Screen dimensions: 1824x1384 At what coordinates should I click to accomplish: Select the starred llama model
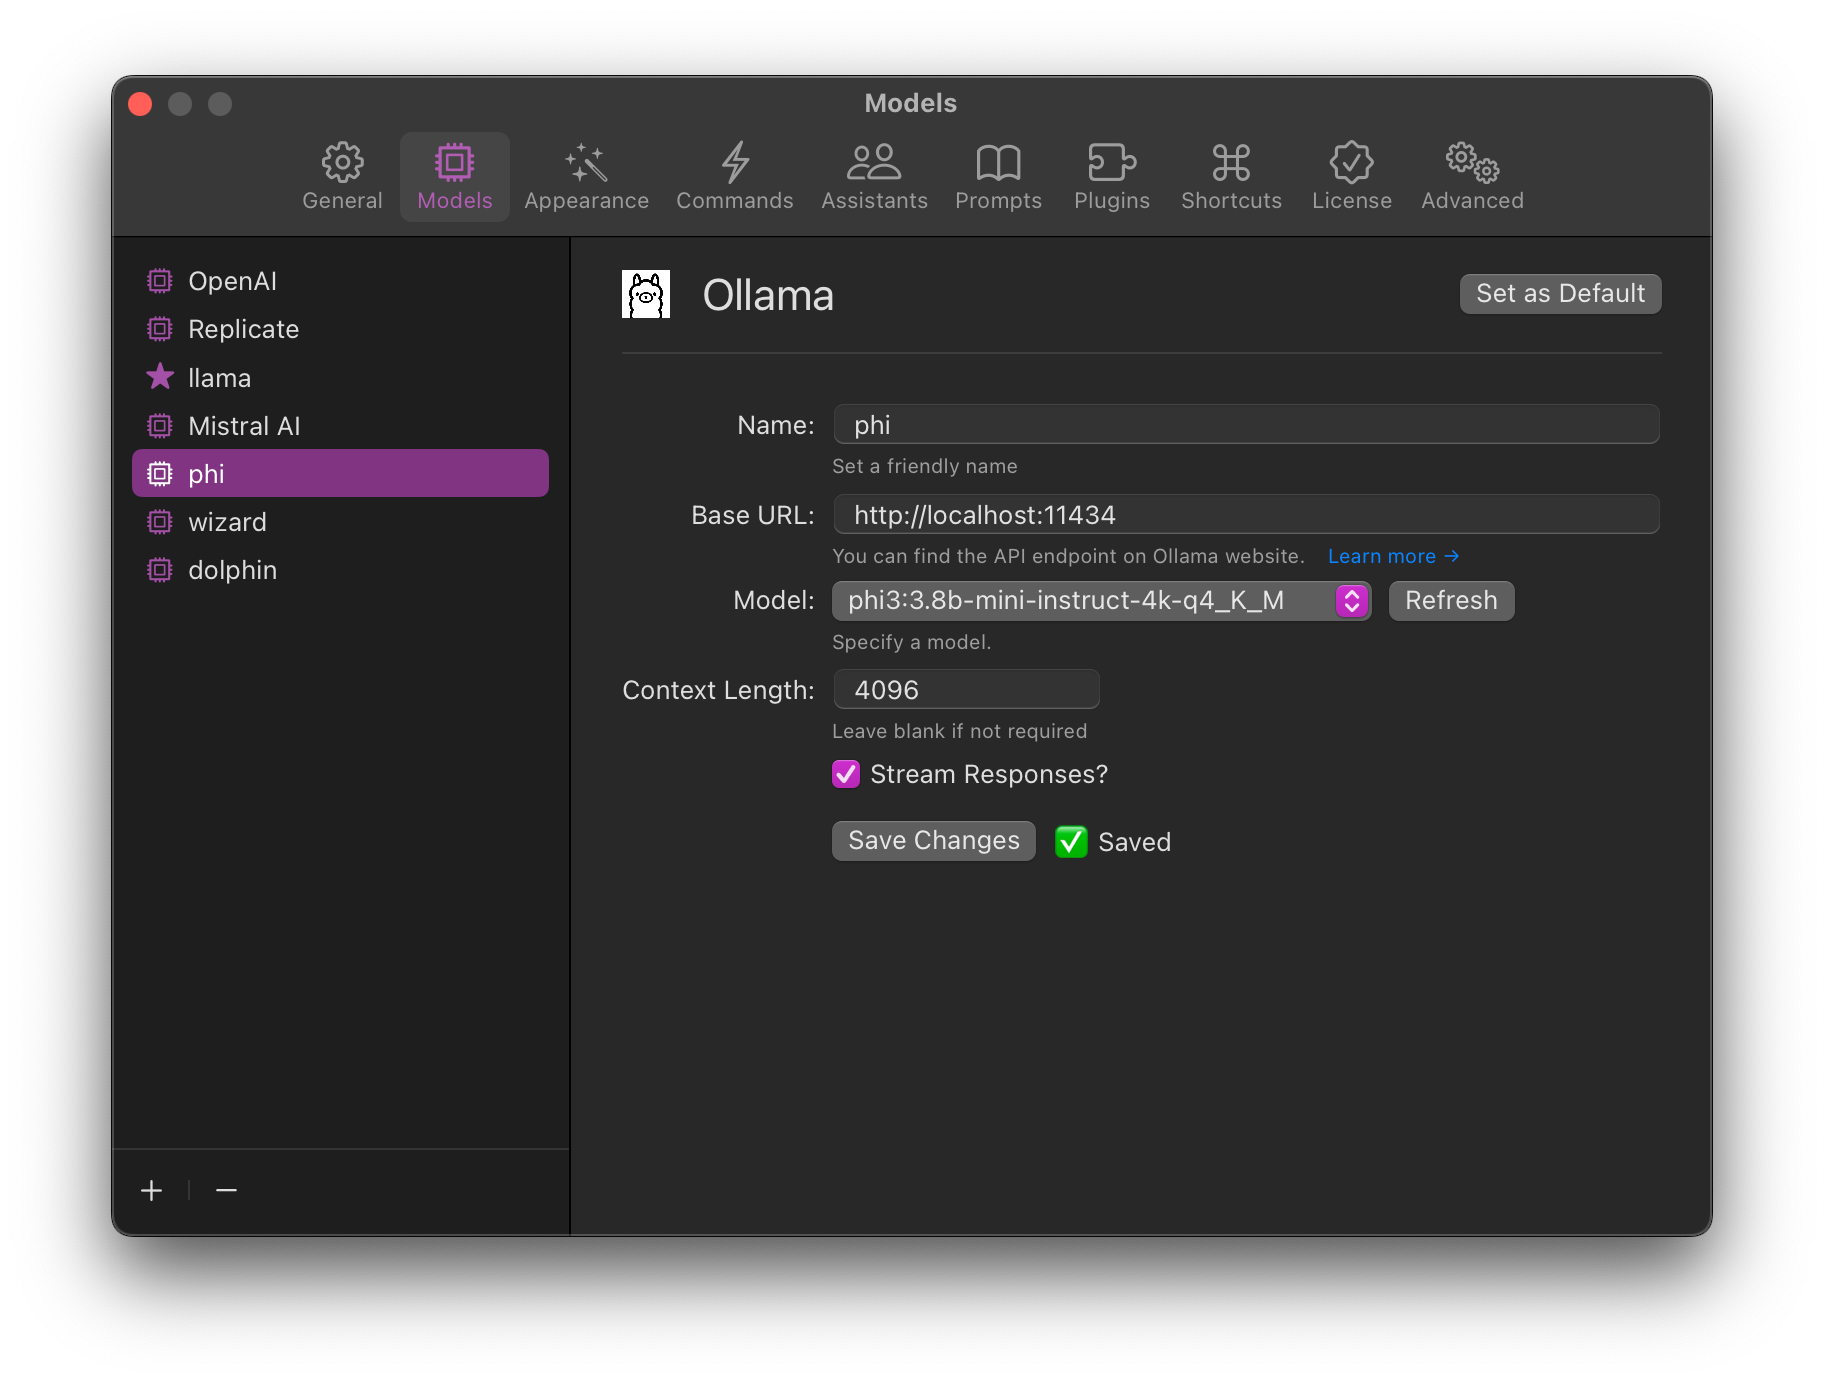340,377
